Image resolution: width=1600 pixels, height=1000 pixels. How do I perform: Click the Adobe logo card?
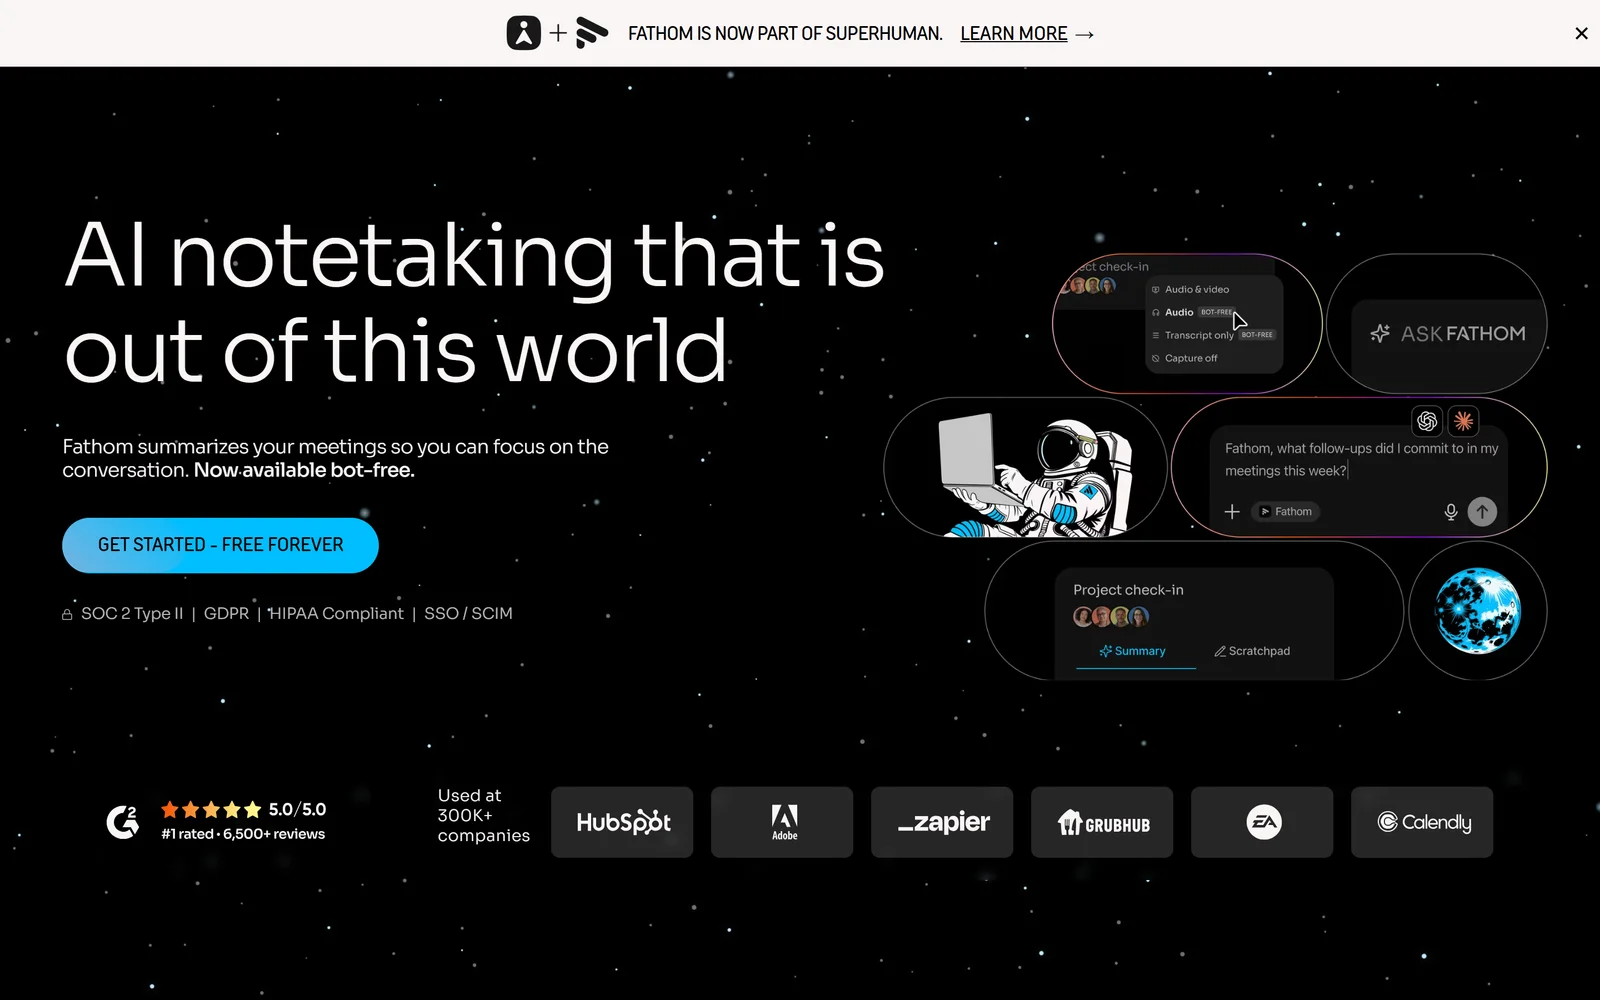click(x=782, y=822)
